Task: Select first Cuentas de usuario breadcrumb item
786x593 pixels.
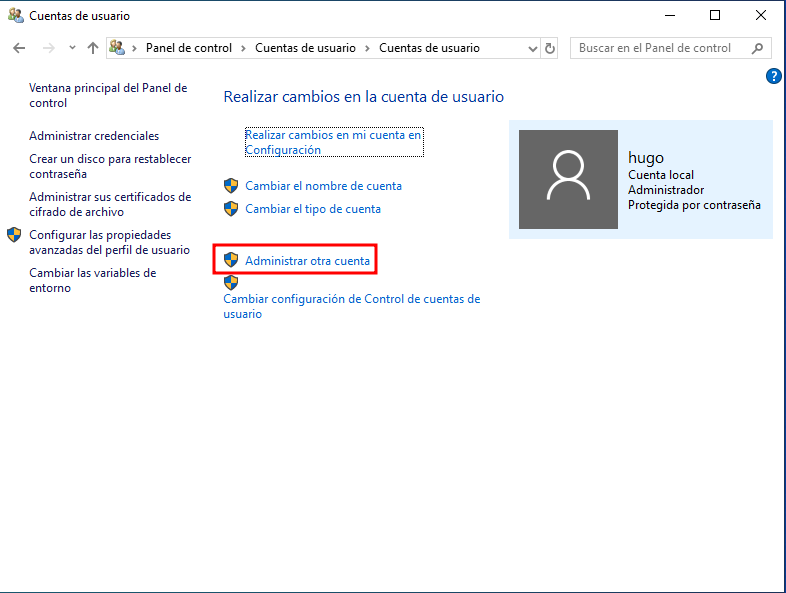Action: tap(305, 48)
